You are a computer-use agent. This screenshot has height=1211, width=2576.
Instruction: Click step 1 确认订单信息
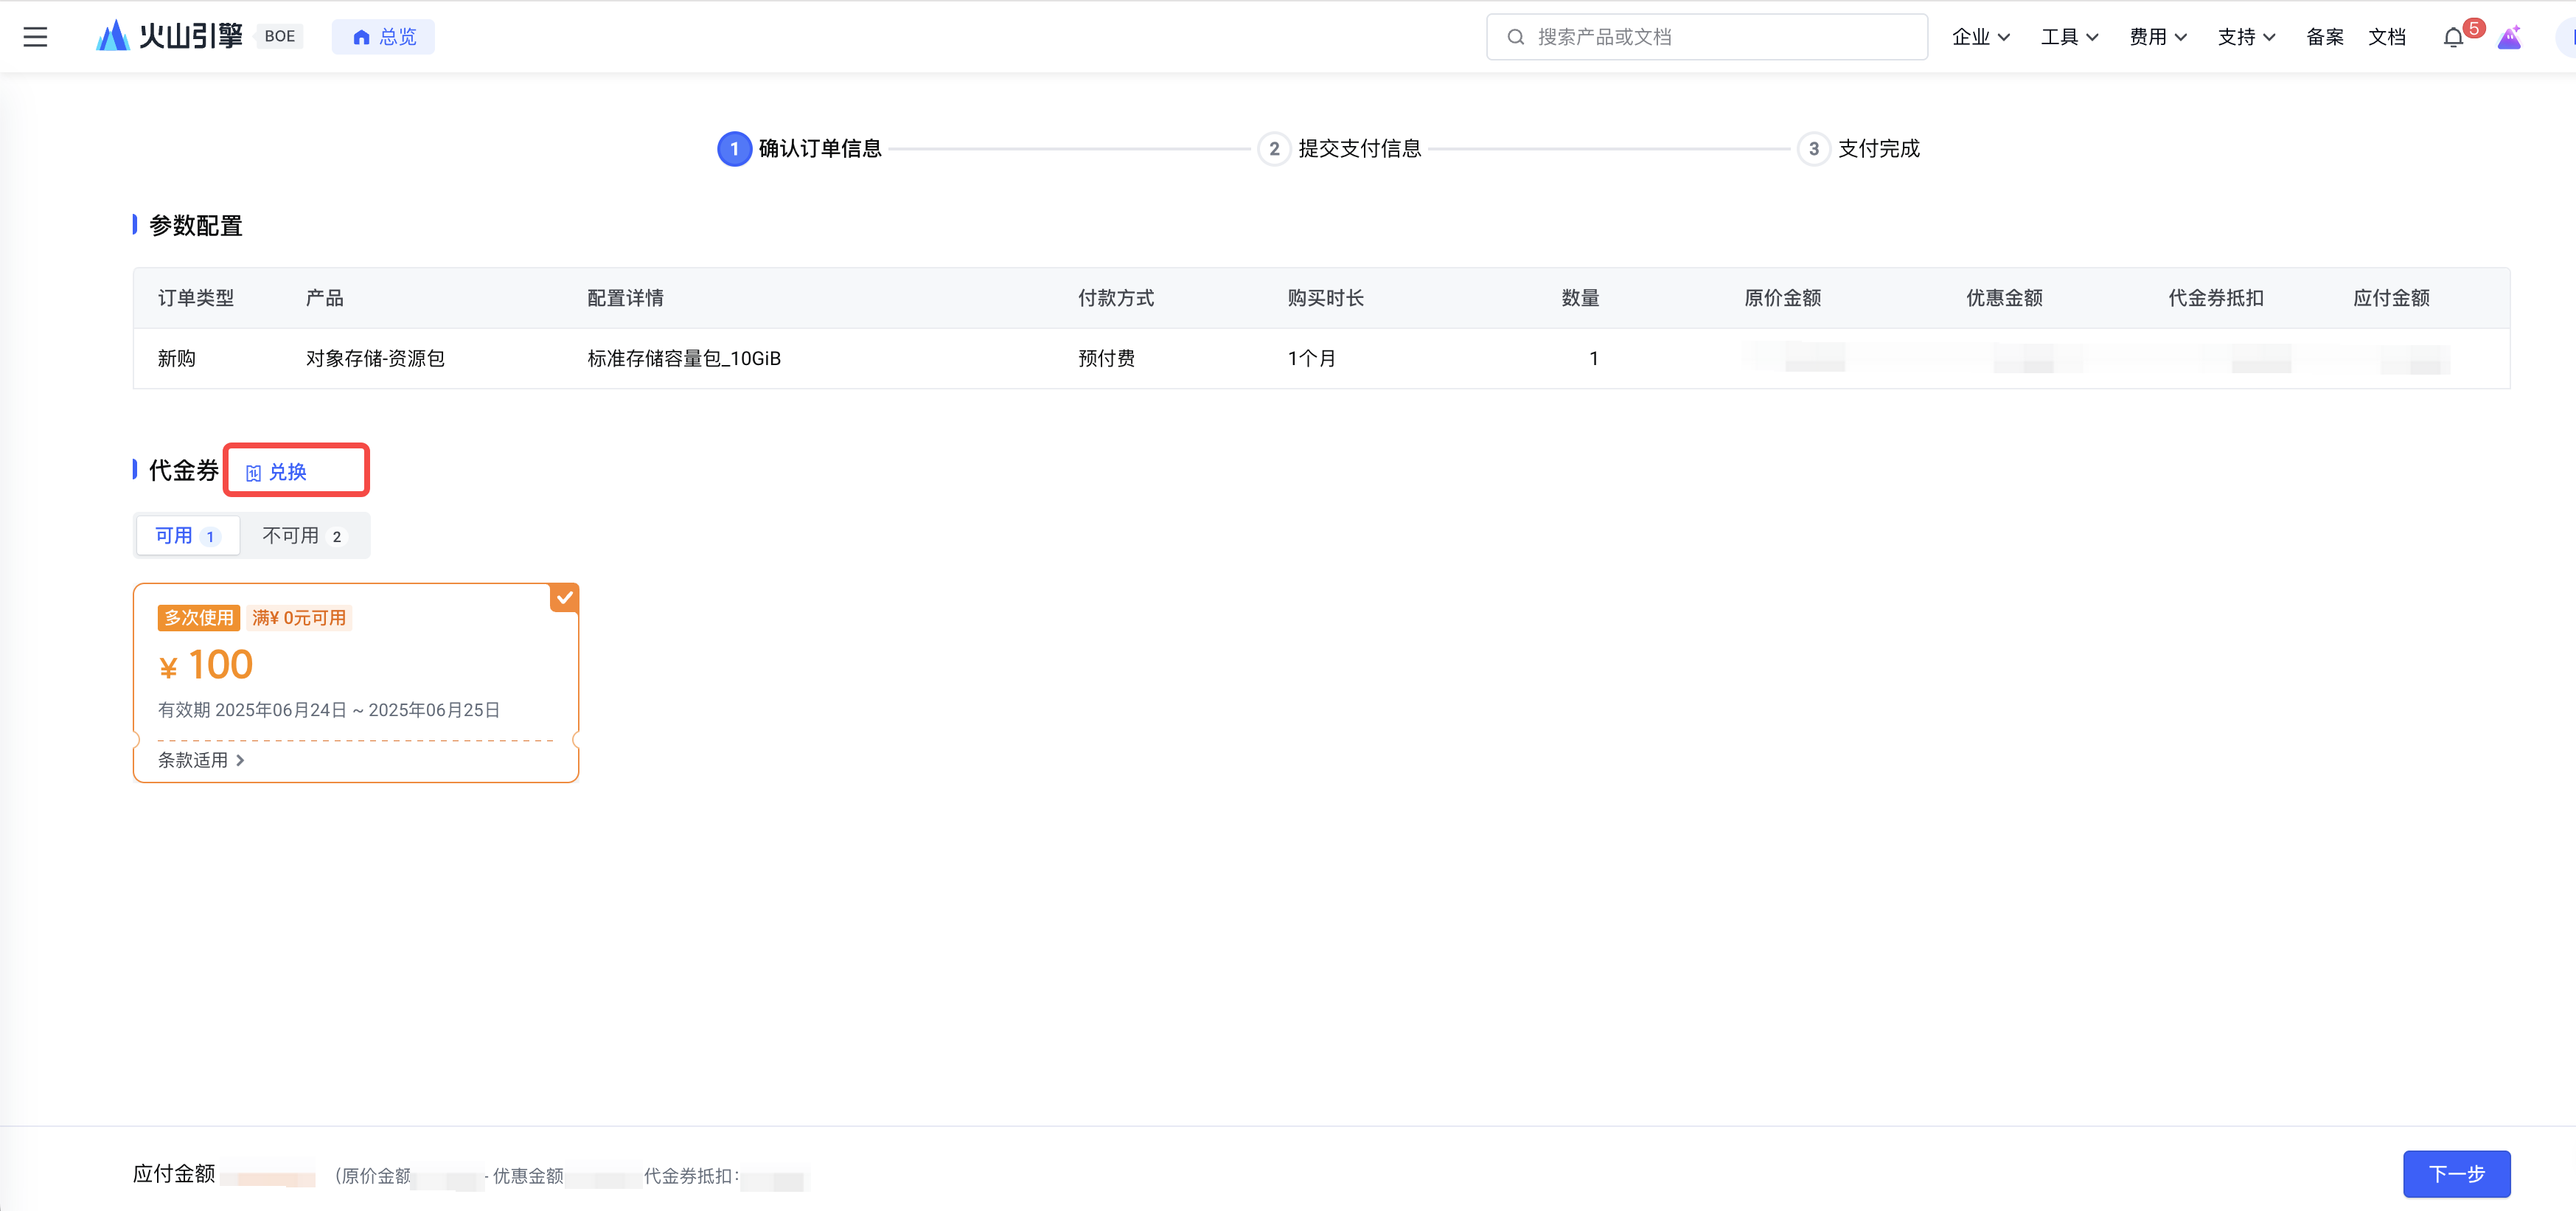[x=800, y=149]
